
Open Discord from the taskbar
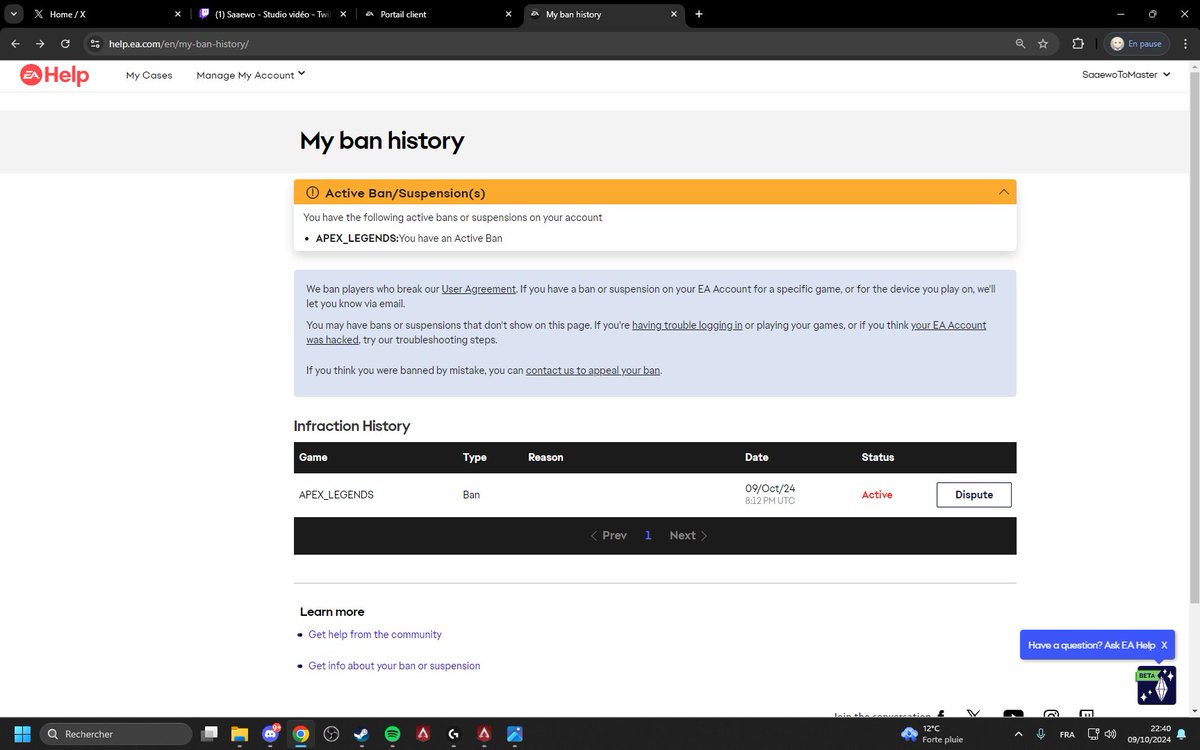(x=270, y=733)
